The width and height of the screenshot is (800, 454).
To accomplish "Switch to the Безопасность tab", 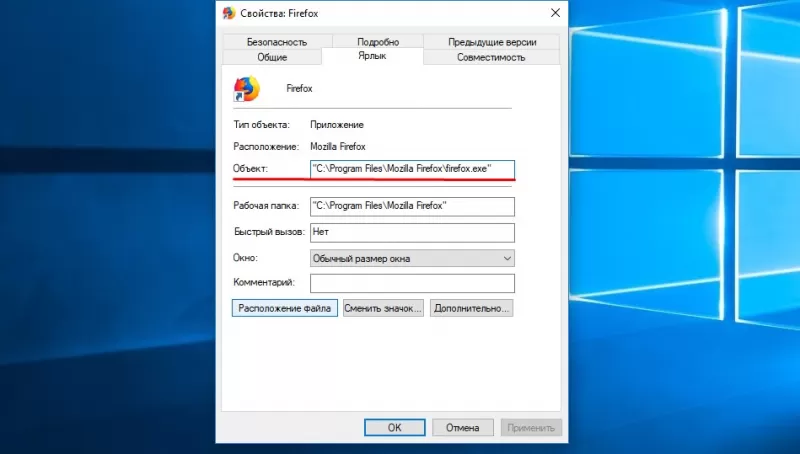I will 277,42.
